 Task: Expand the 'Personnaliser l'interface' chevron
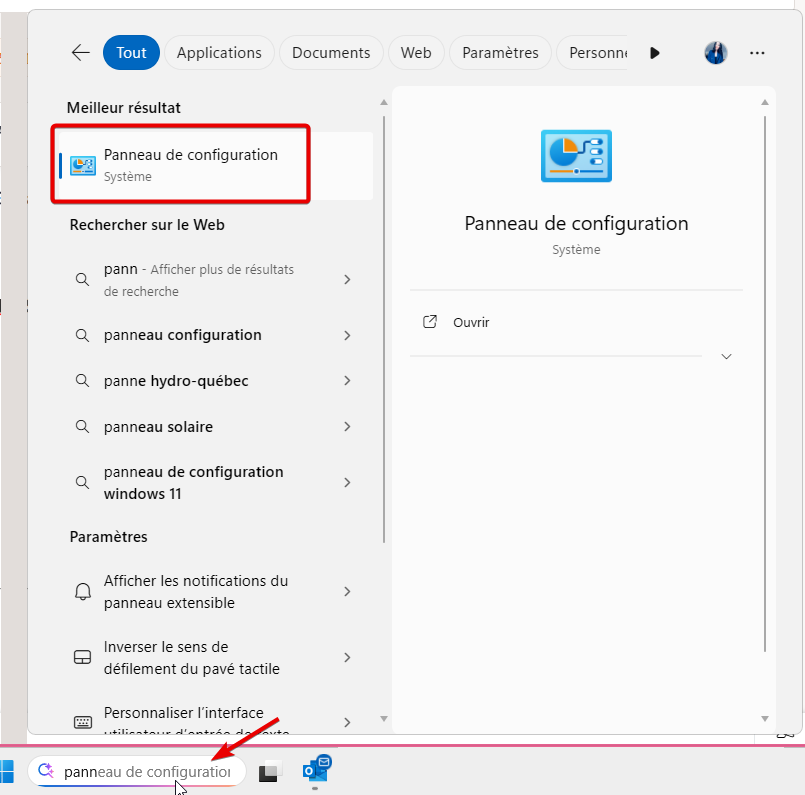[x=347, y=723]
